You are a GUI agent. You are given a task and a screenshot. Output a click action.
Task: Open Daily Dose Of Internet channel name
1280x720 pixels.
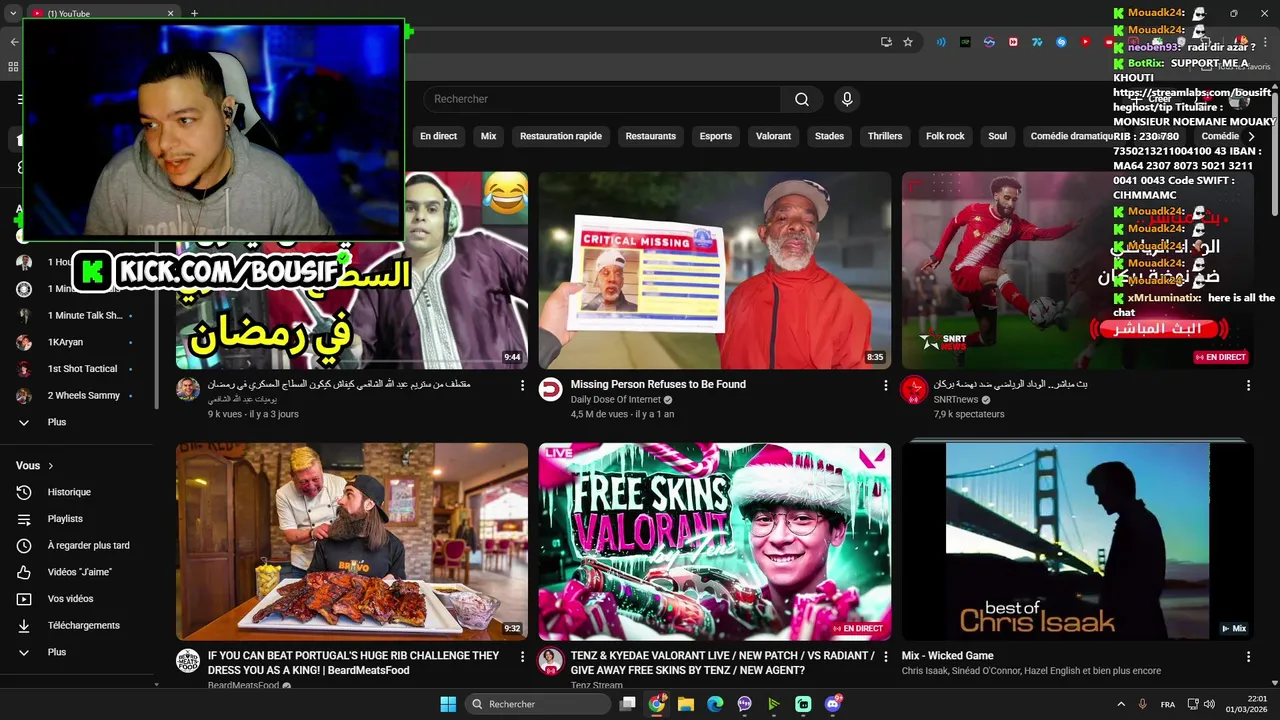click(615, 400)
